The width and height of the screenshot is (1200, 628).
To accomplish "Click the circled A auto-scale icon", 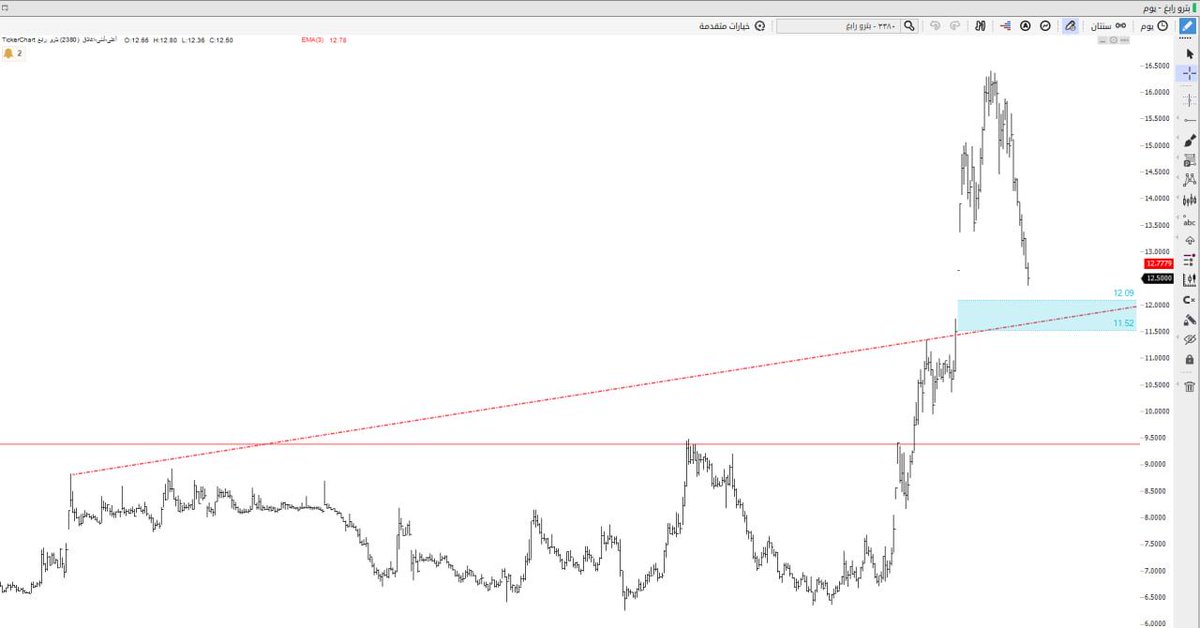I will pos(1025,26).
